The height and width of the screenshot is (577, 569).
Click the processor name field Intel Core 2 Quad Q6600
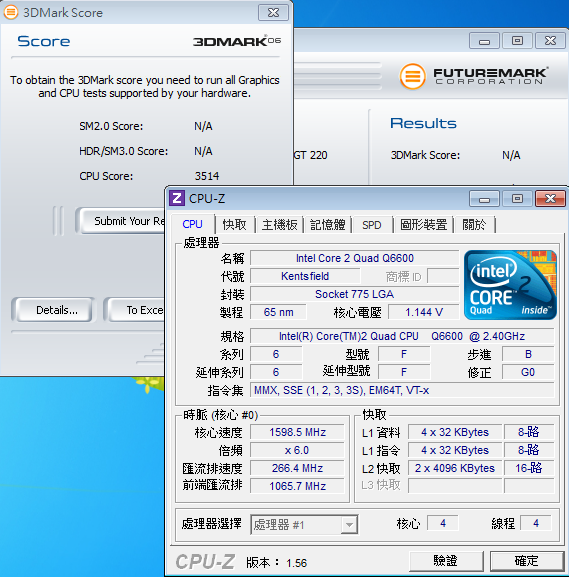(x=355, y=258)
